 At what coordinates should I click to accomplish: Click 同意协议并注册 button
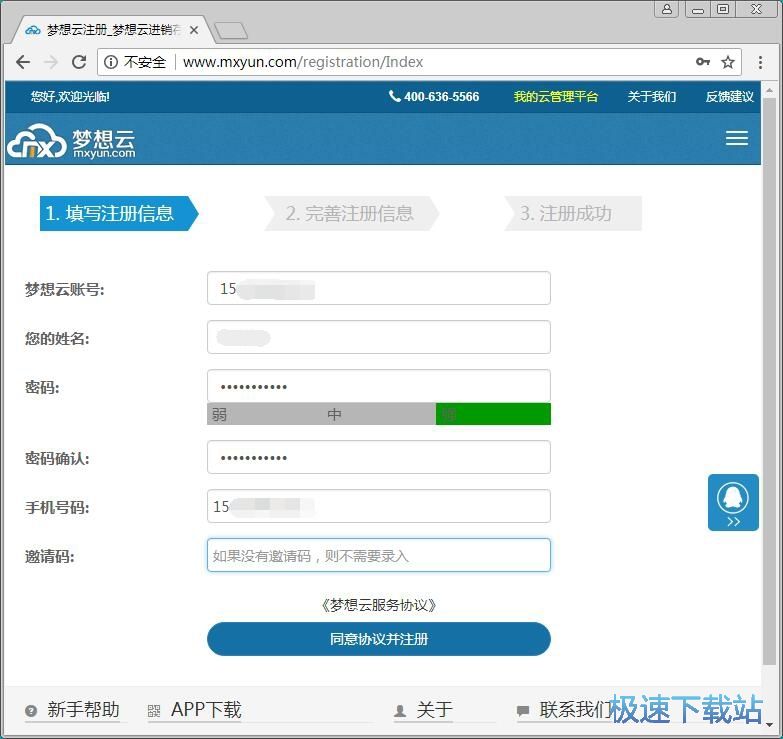coord(379,639)
